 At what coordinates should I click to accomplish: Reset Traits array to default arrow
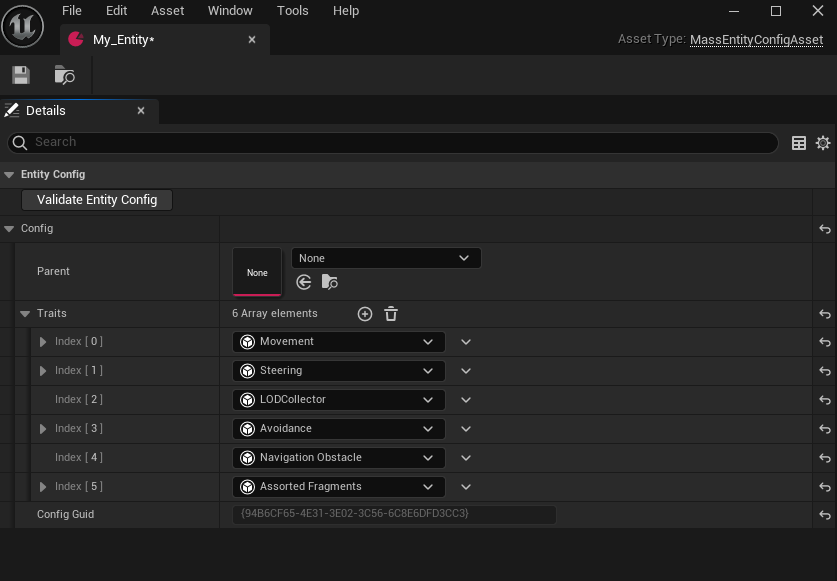825,314
